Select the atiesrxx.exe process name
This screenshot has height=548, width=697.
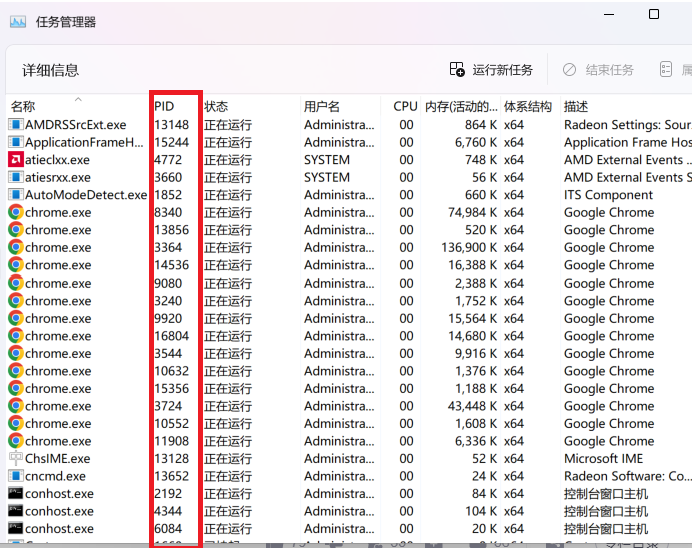(58, 177)
